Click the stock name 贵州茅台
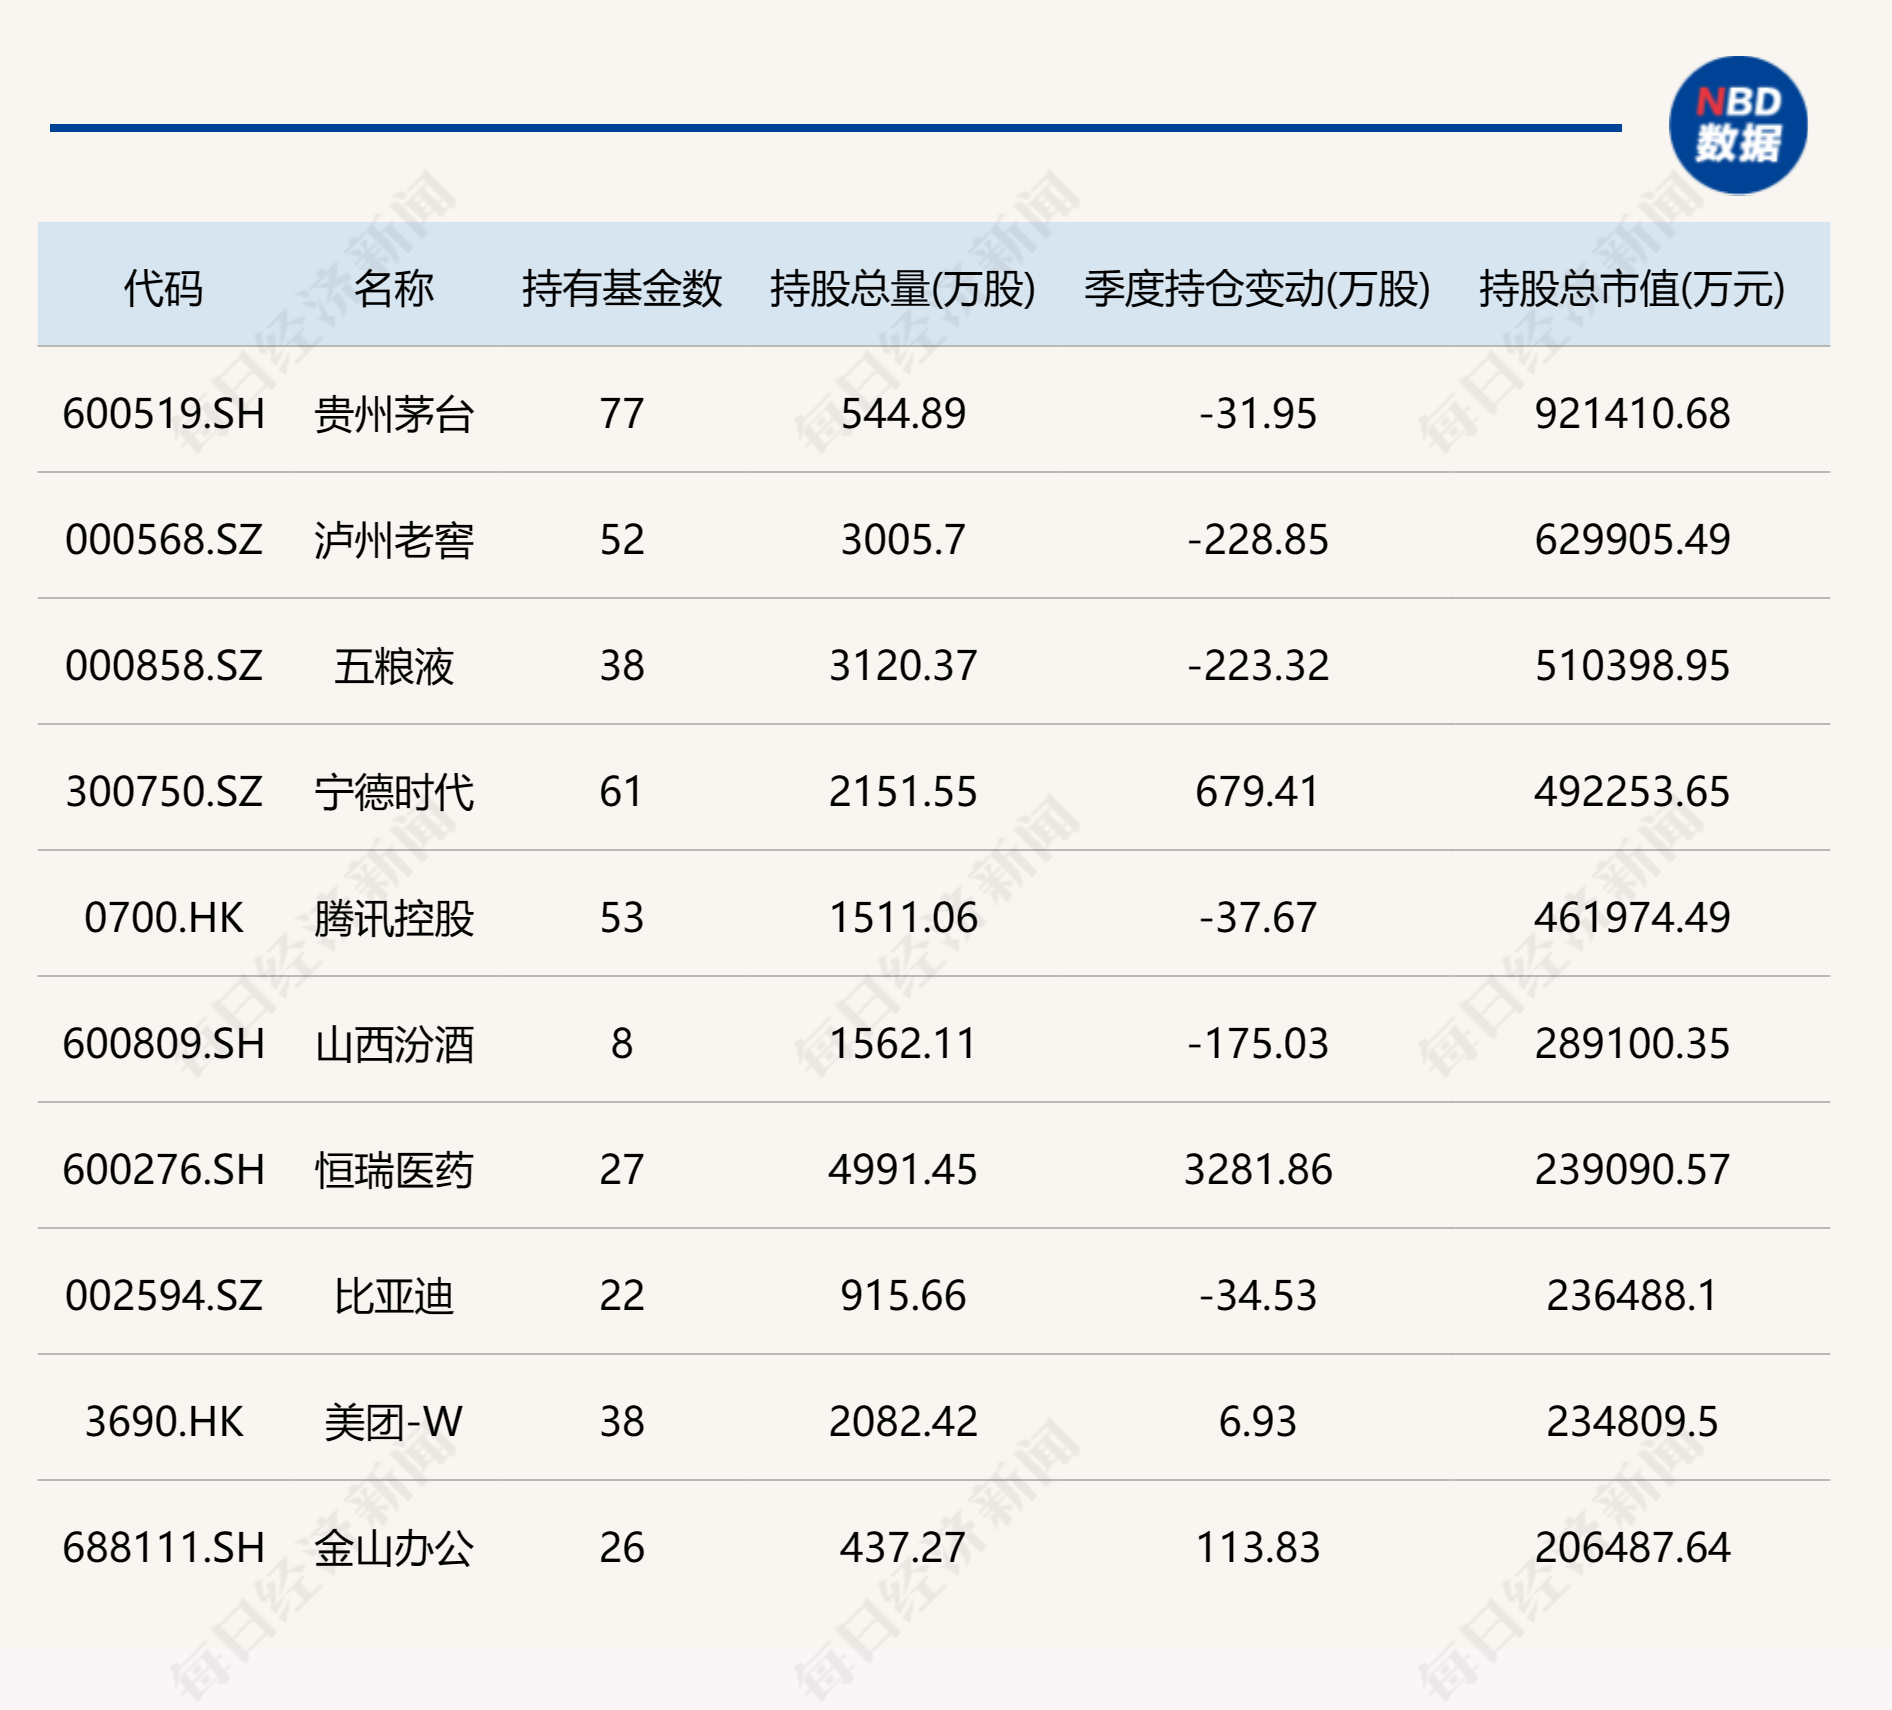Image resolution: width=1892 pixels, height=1710 pixels. [393, 414]
